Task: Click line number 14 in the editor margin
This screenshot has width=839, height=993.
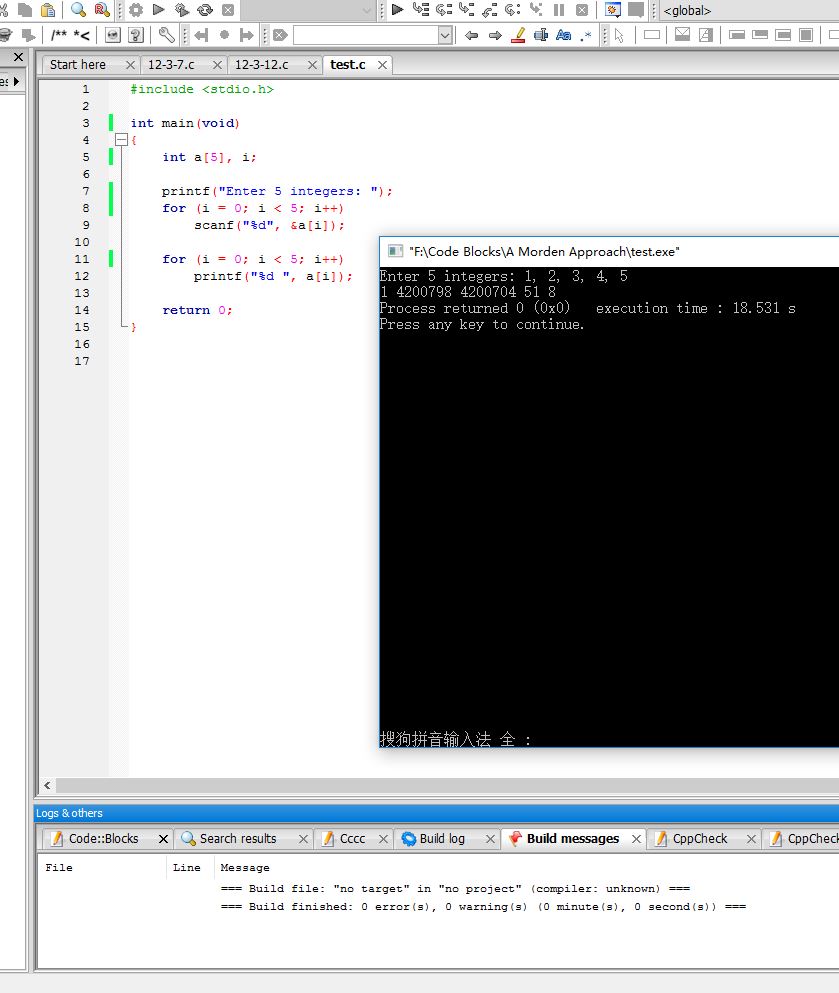Action: [82, 310]
